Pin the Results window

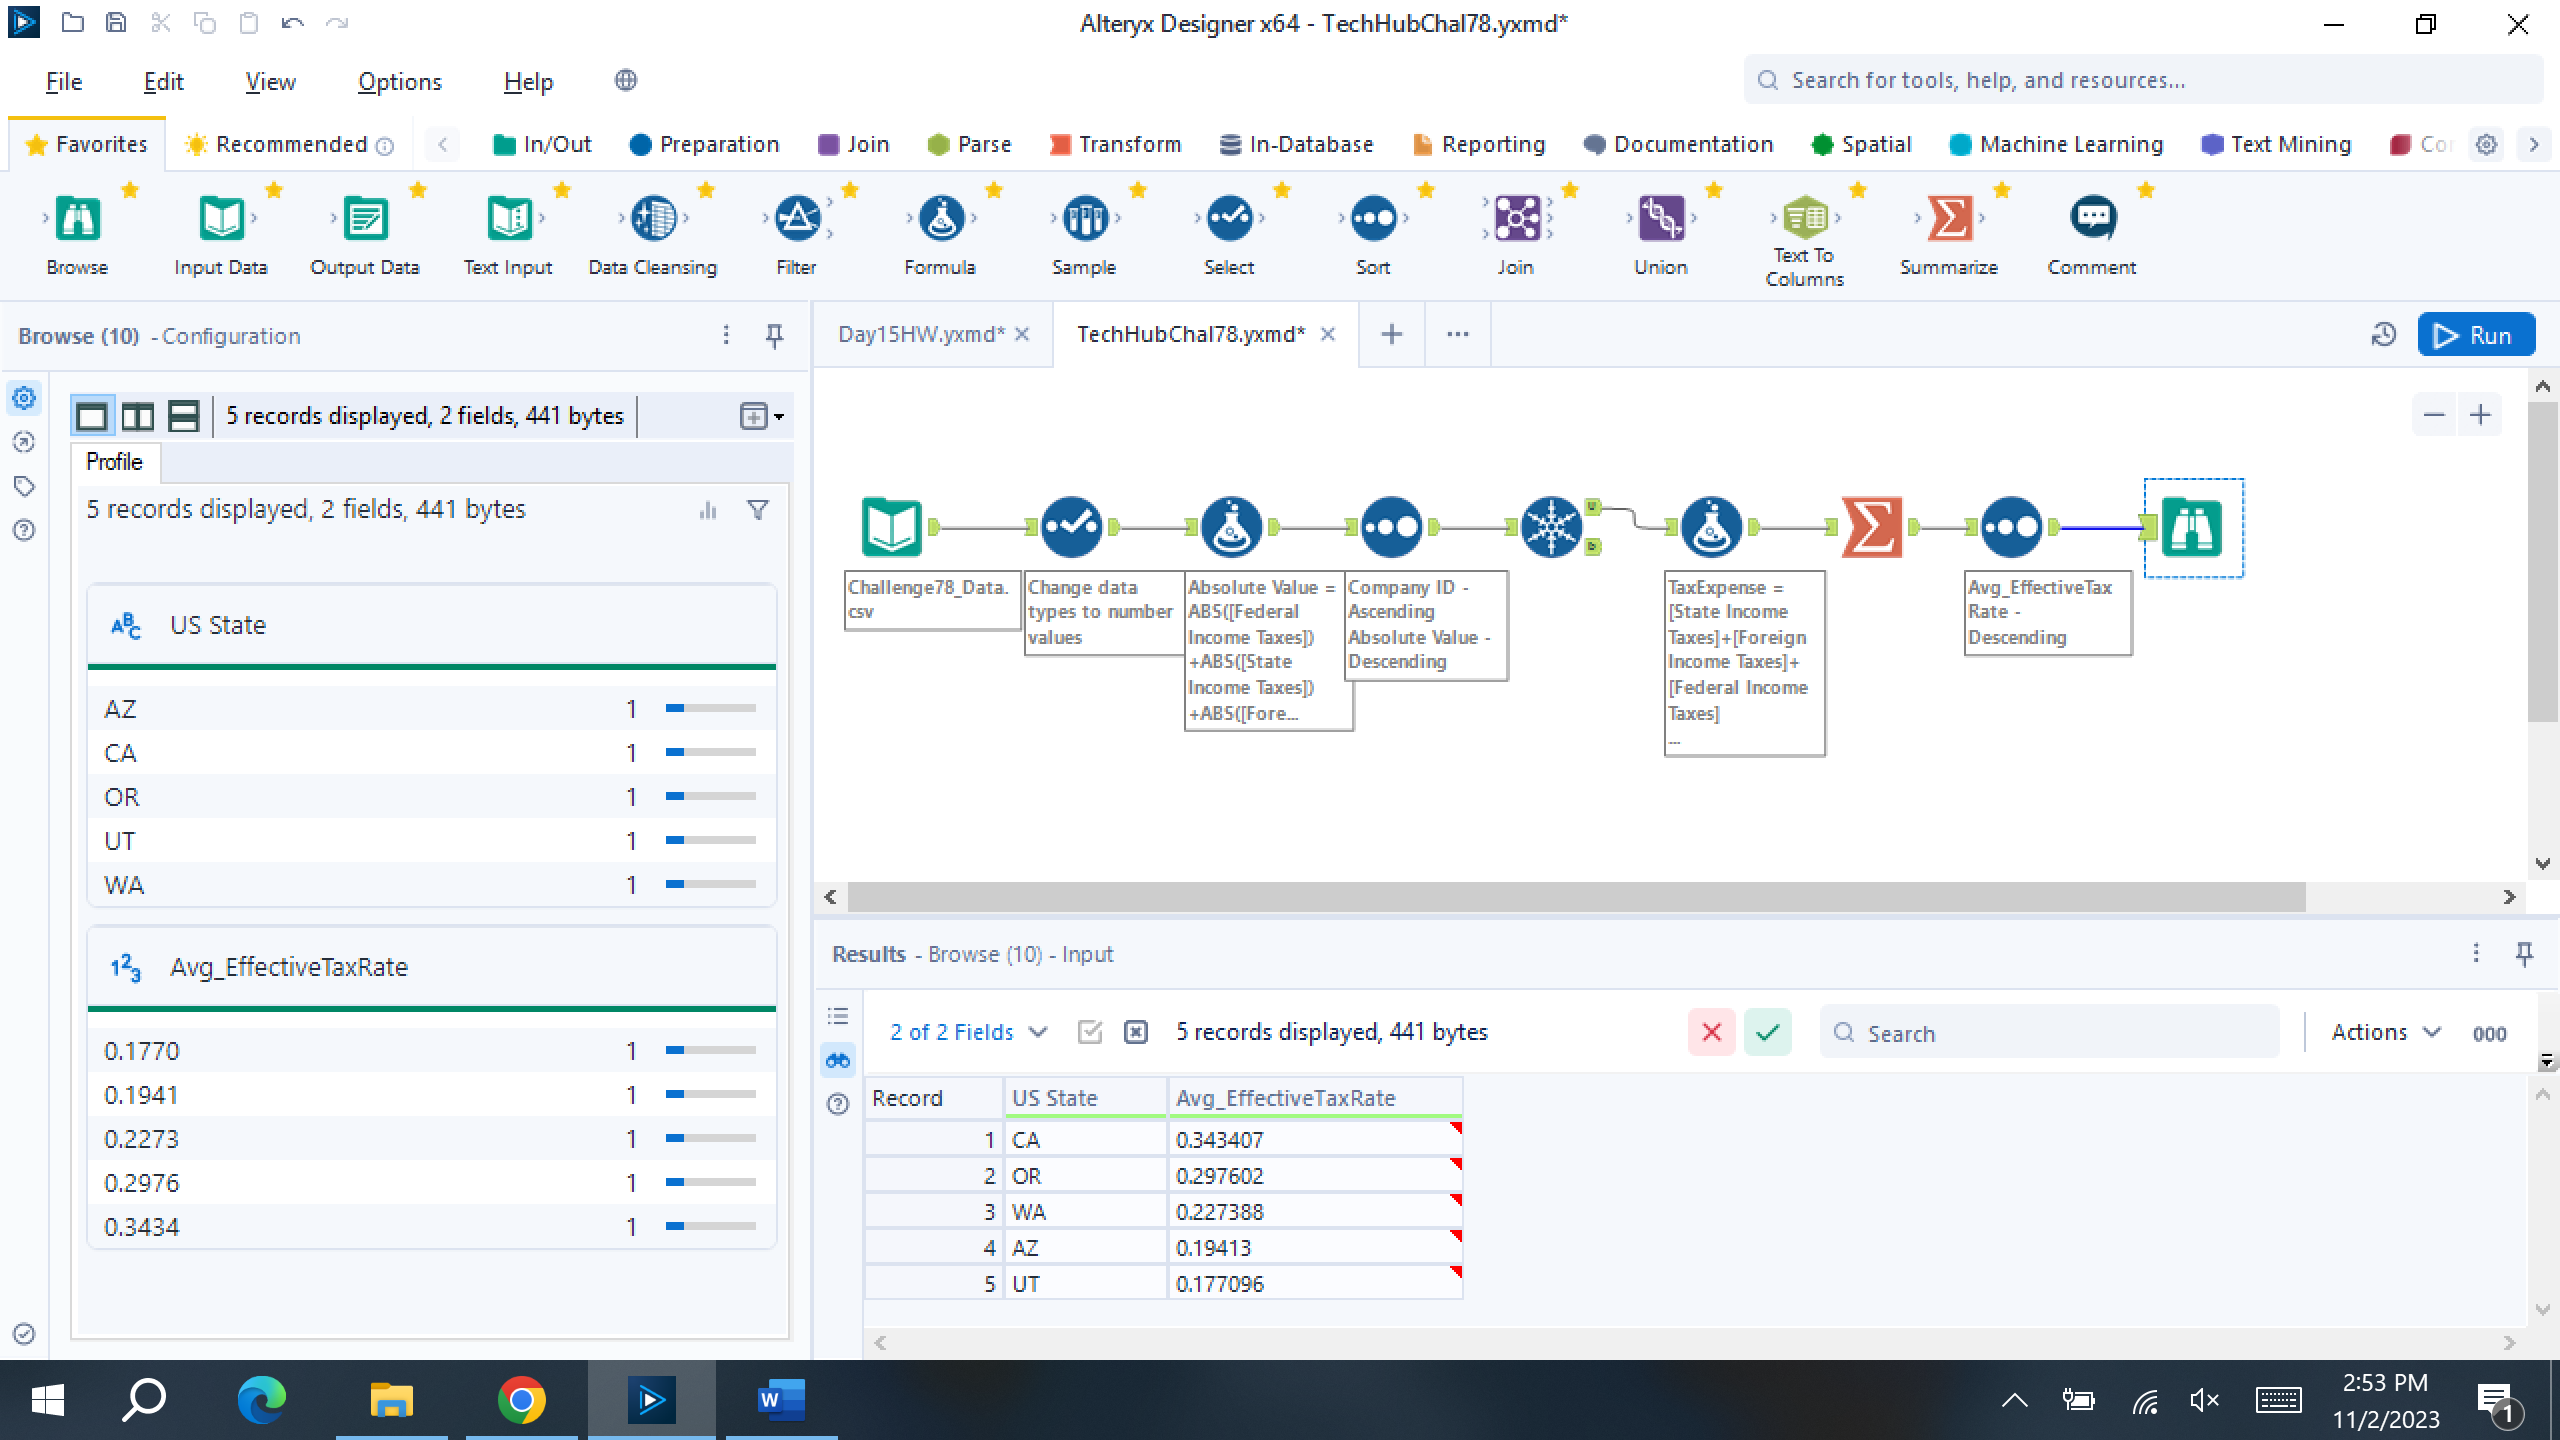coord(2524,954)
